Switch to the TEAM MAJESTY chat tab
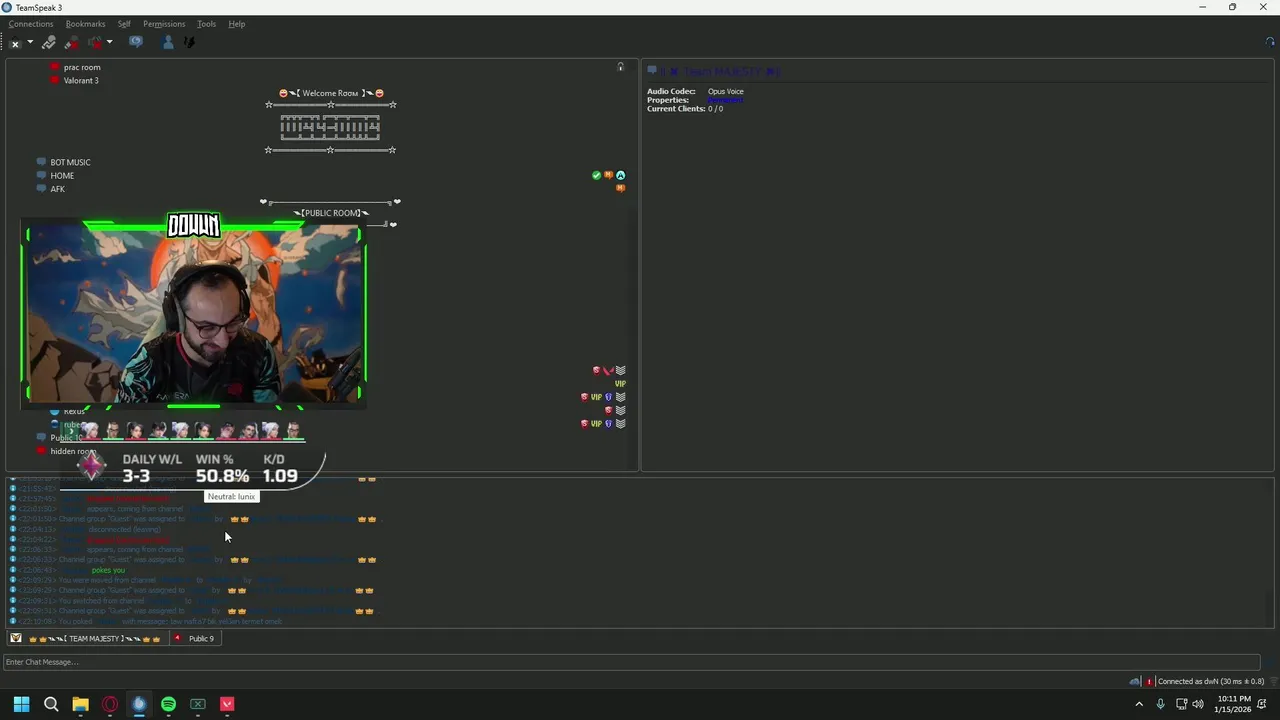The height and width of the screenshot is (720, 1280). click(x=88, y=638)
